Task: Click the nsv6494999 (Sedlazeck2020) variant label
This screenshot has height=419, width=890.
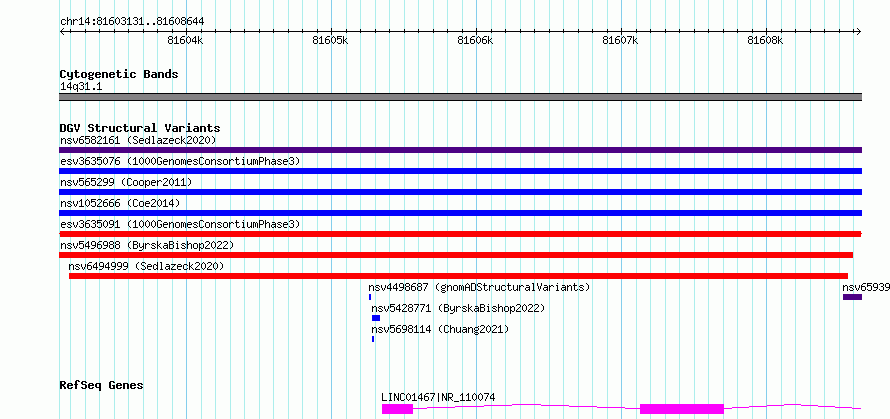Action: click(146, 266)
